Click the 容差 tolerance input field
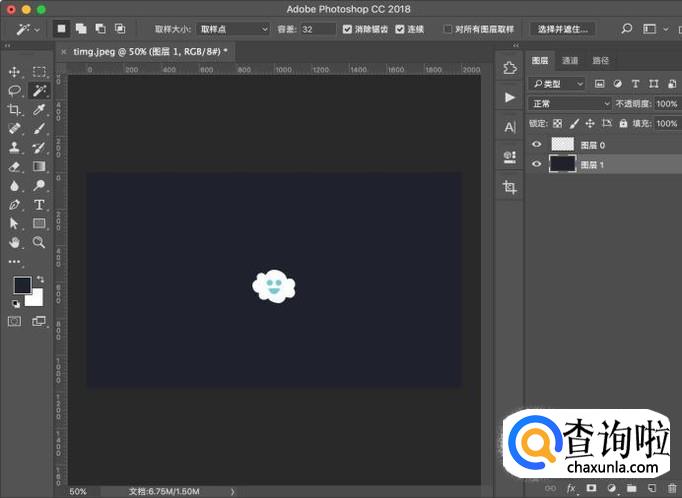The height and width of the screenshot is (498, 682). coord(318,29)
